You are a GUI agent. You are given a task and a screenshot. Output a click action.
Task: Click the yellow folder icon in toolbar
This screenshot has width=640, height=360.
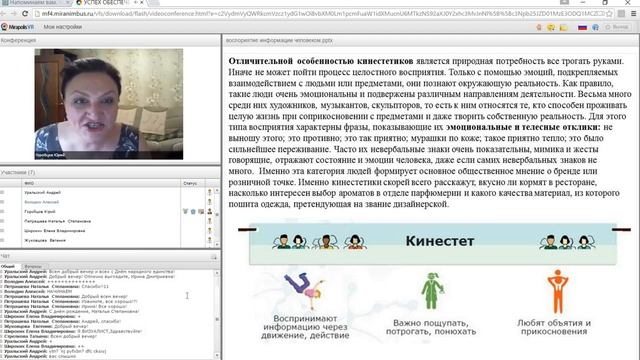coord(564,27)
